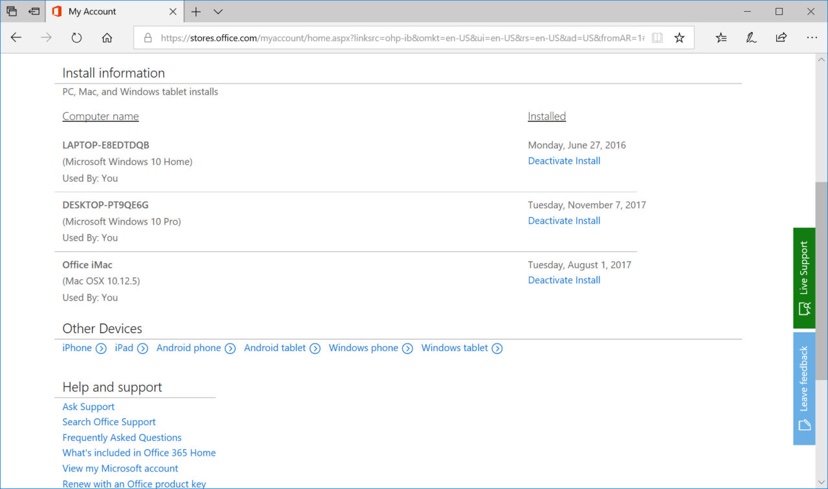828x489 pixels.
Task: Click the browser refresh icon
Action: click(76, 38)
